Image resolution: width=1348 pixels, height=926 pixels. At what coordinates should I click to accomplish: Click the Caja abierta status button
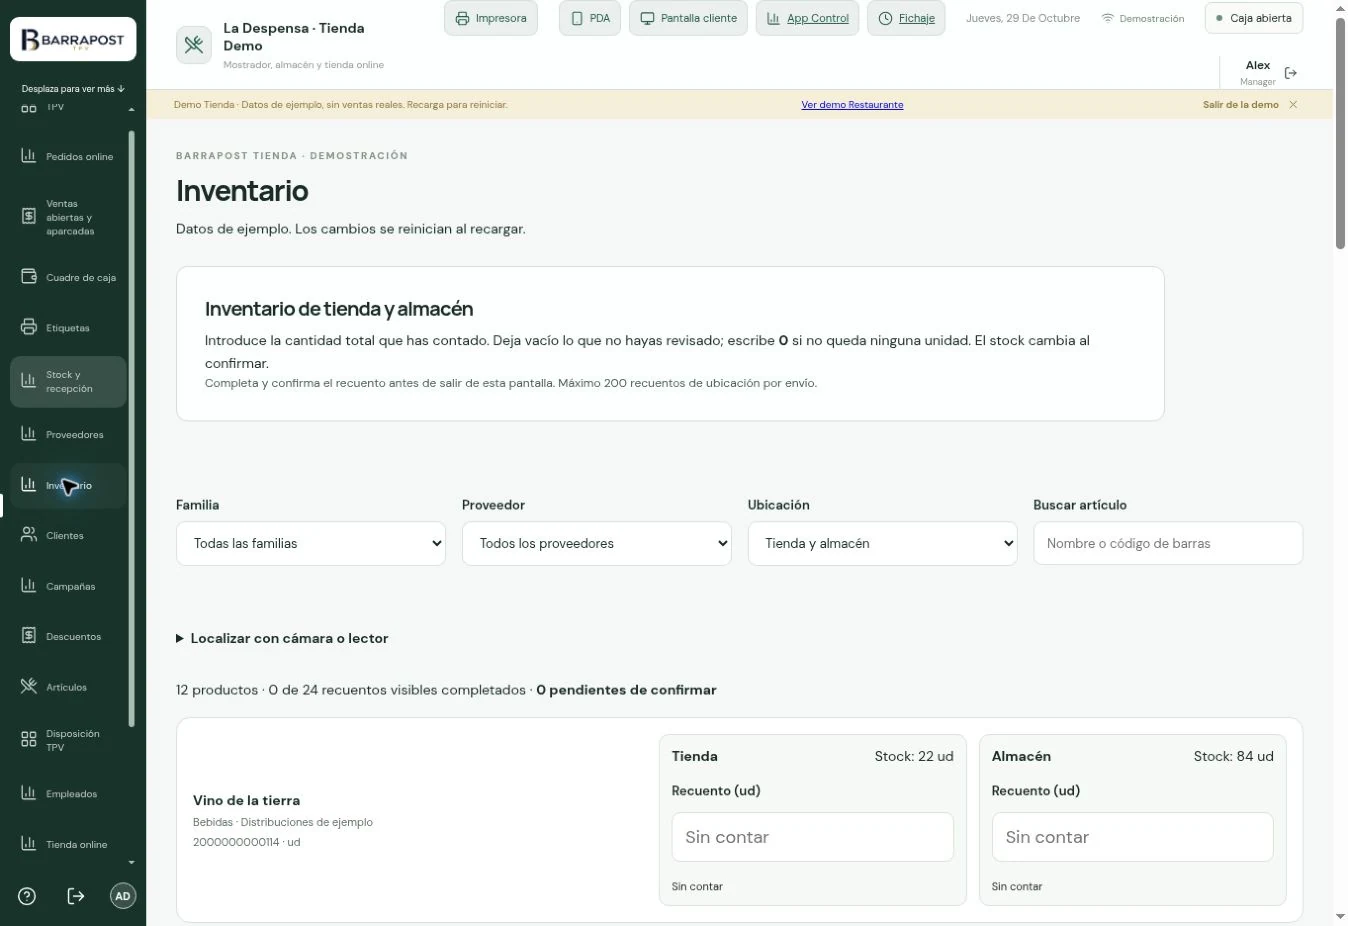(1254, 18)
